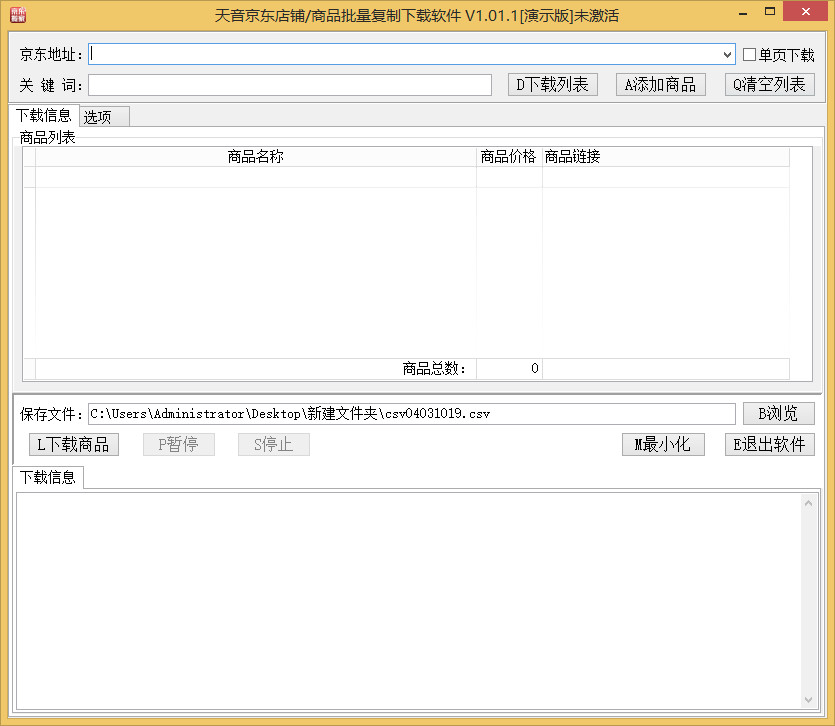Maximize the window from the title bar
Image resolution: width=835 pixels, height=726 pixels.
pyautogui.click(x=769, y=11)
